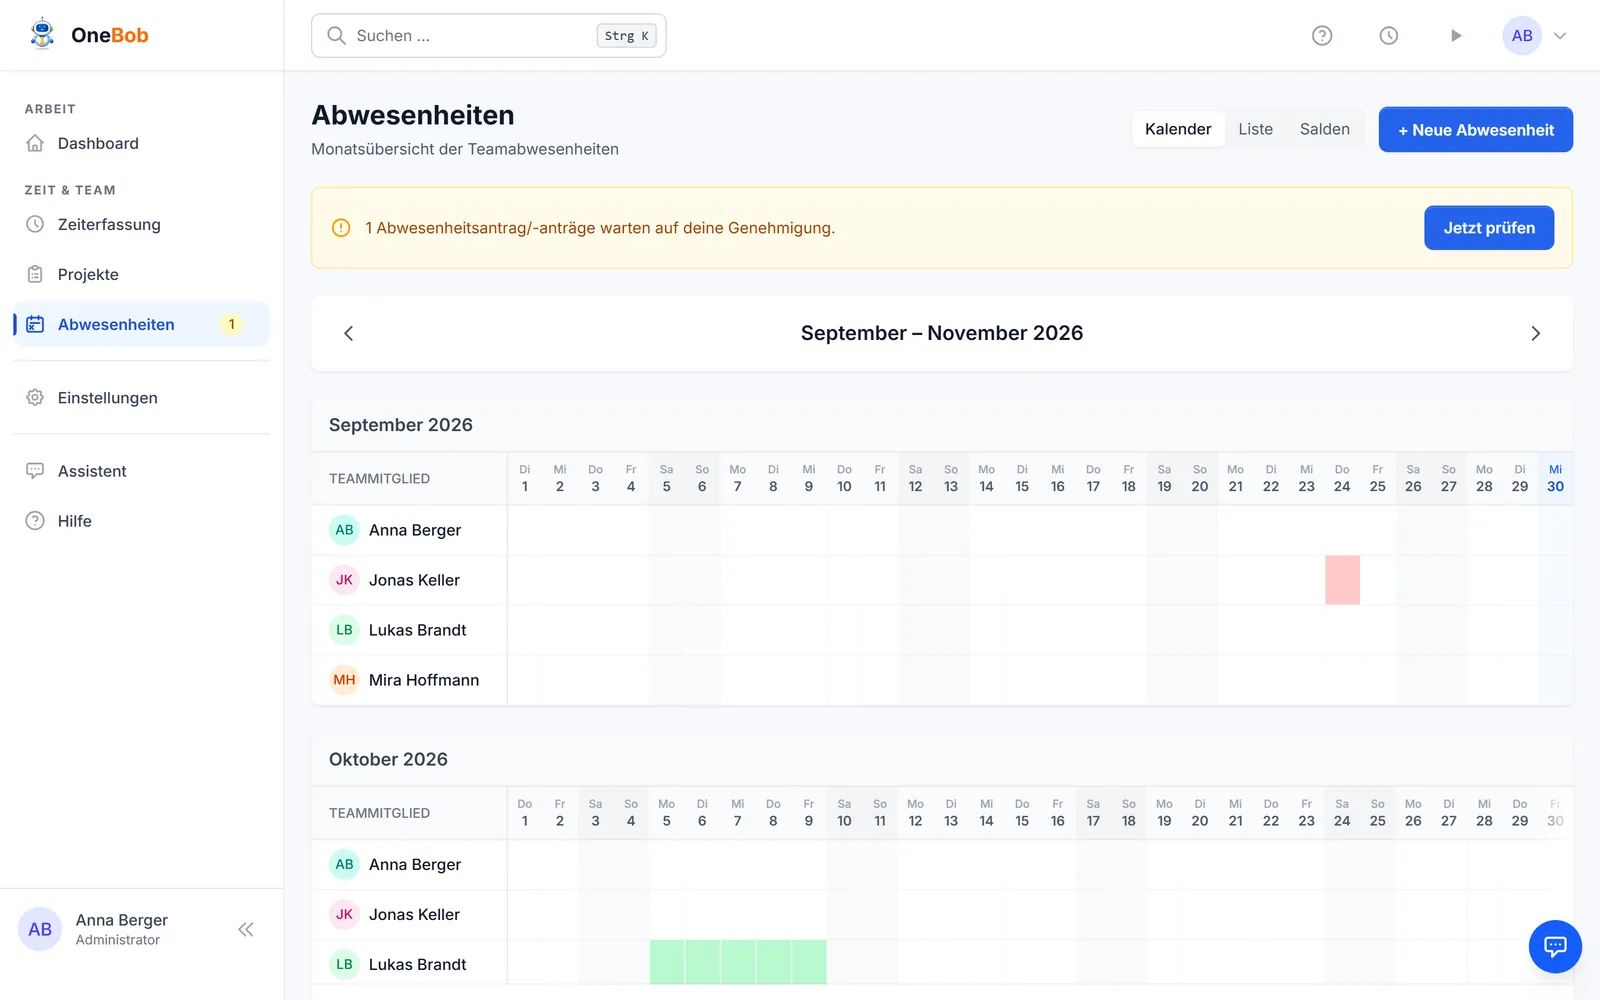Click Jonas Keller's red absence on September 24
This screenshot has width=1600, height=1000.
coord(1342,580)
